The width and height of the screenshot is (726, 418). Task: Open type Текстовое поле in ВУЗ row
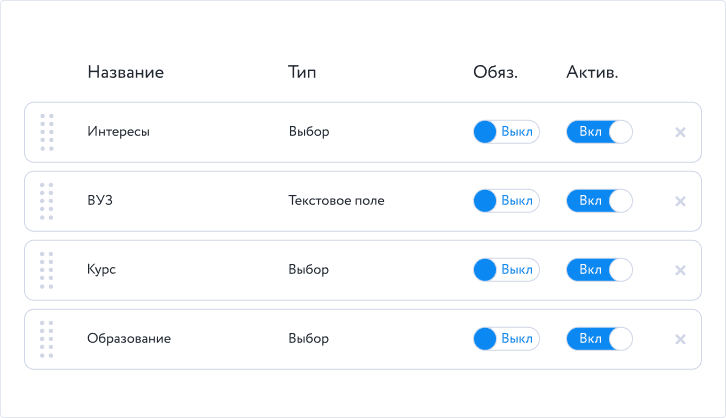point(336,201)
